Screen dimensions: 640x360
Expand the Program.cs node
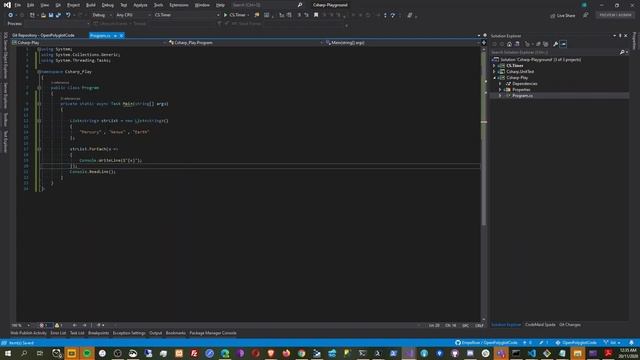[500, 96]
